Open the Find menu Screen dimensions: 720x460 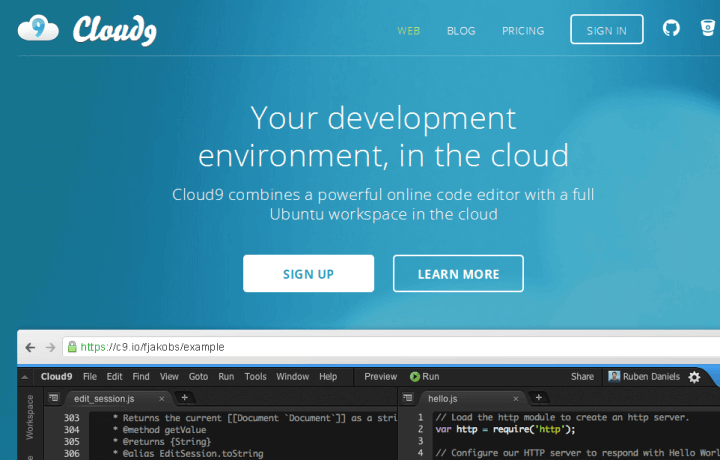141,376
